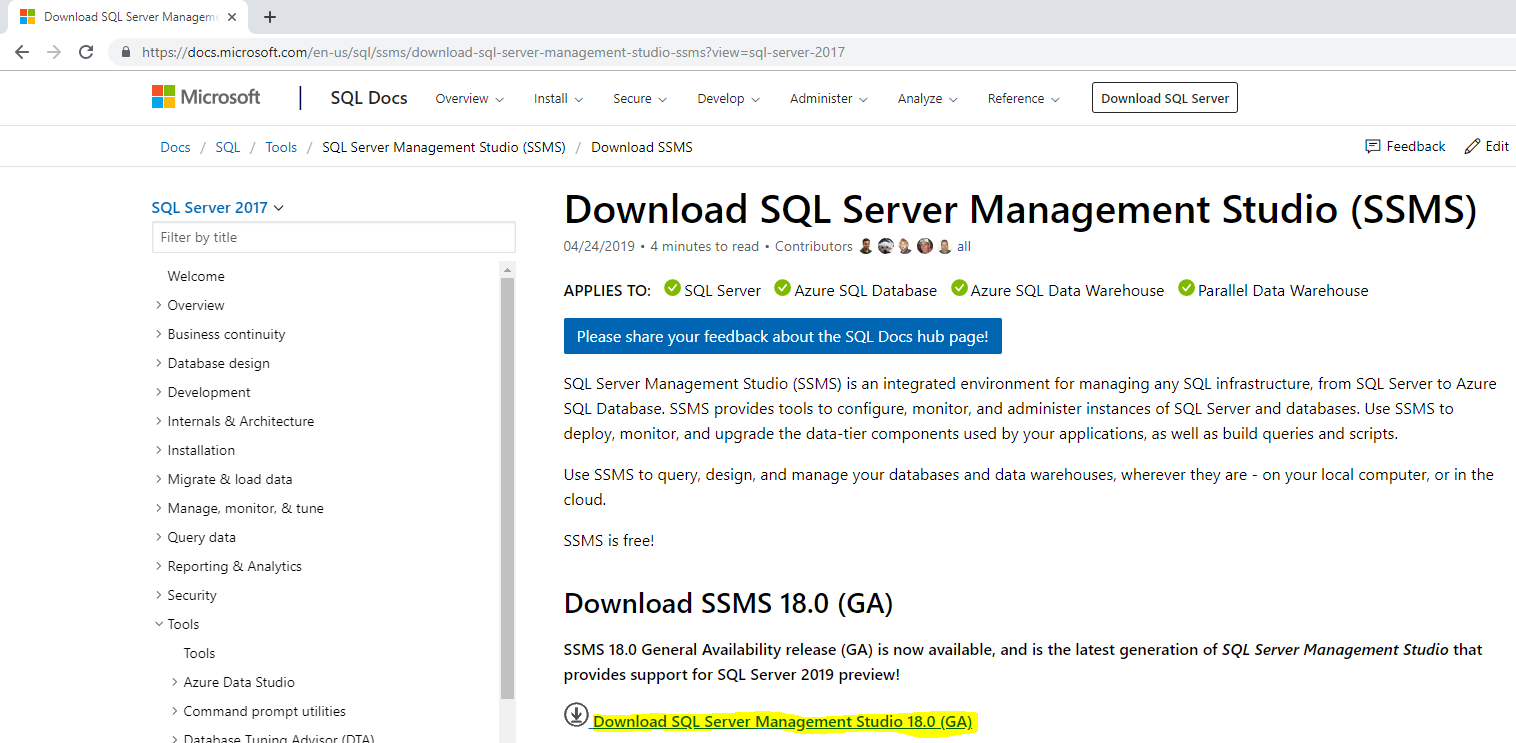Screen dimensions: 1516x743
Task: Click the browser back arrow
Action: point(22,52)
